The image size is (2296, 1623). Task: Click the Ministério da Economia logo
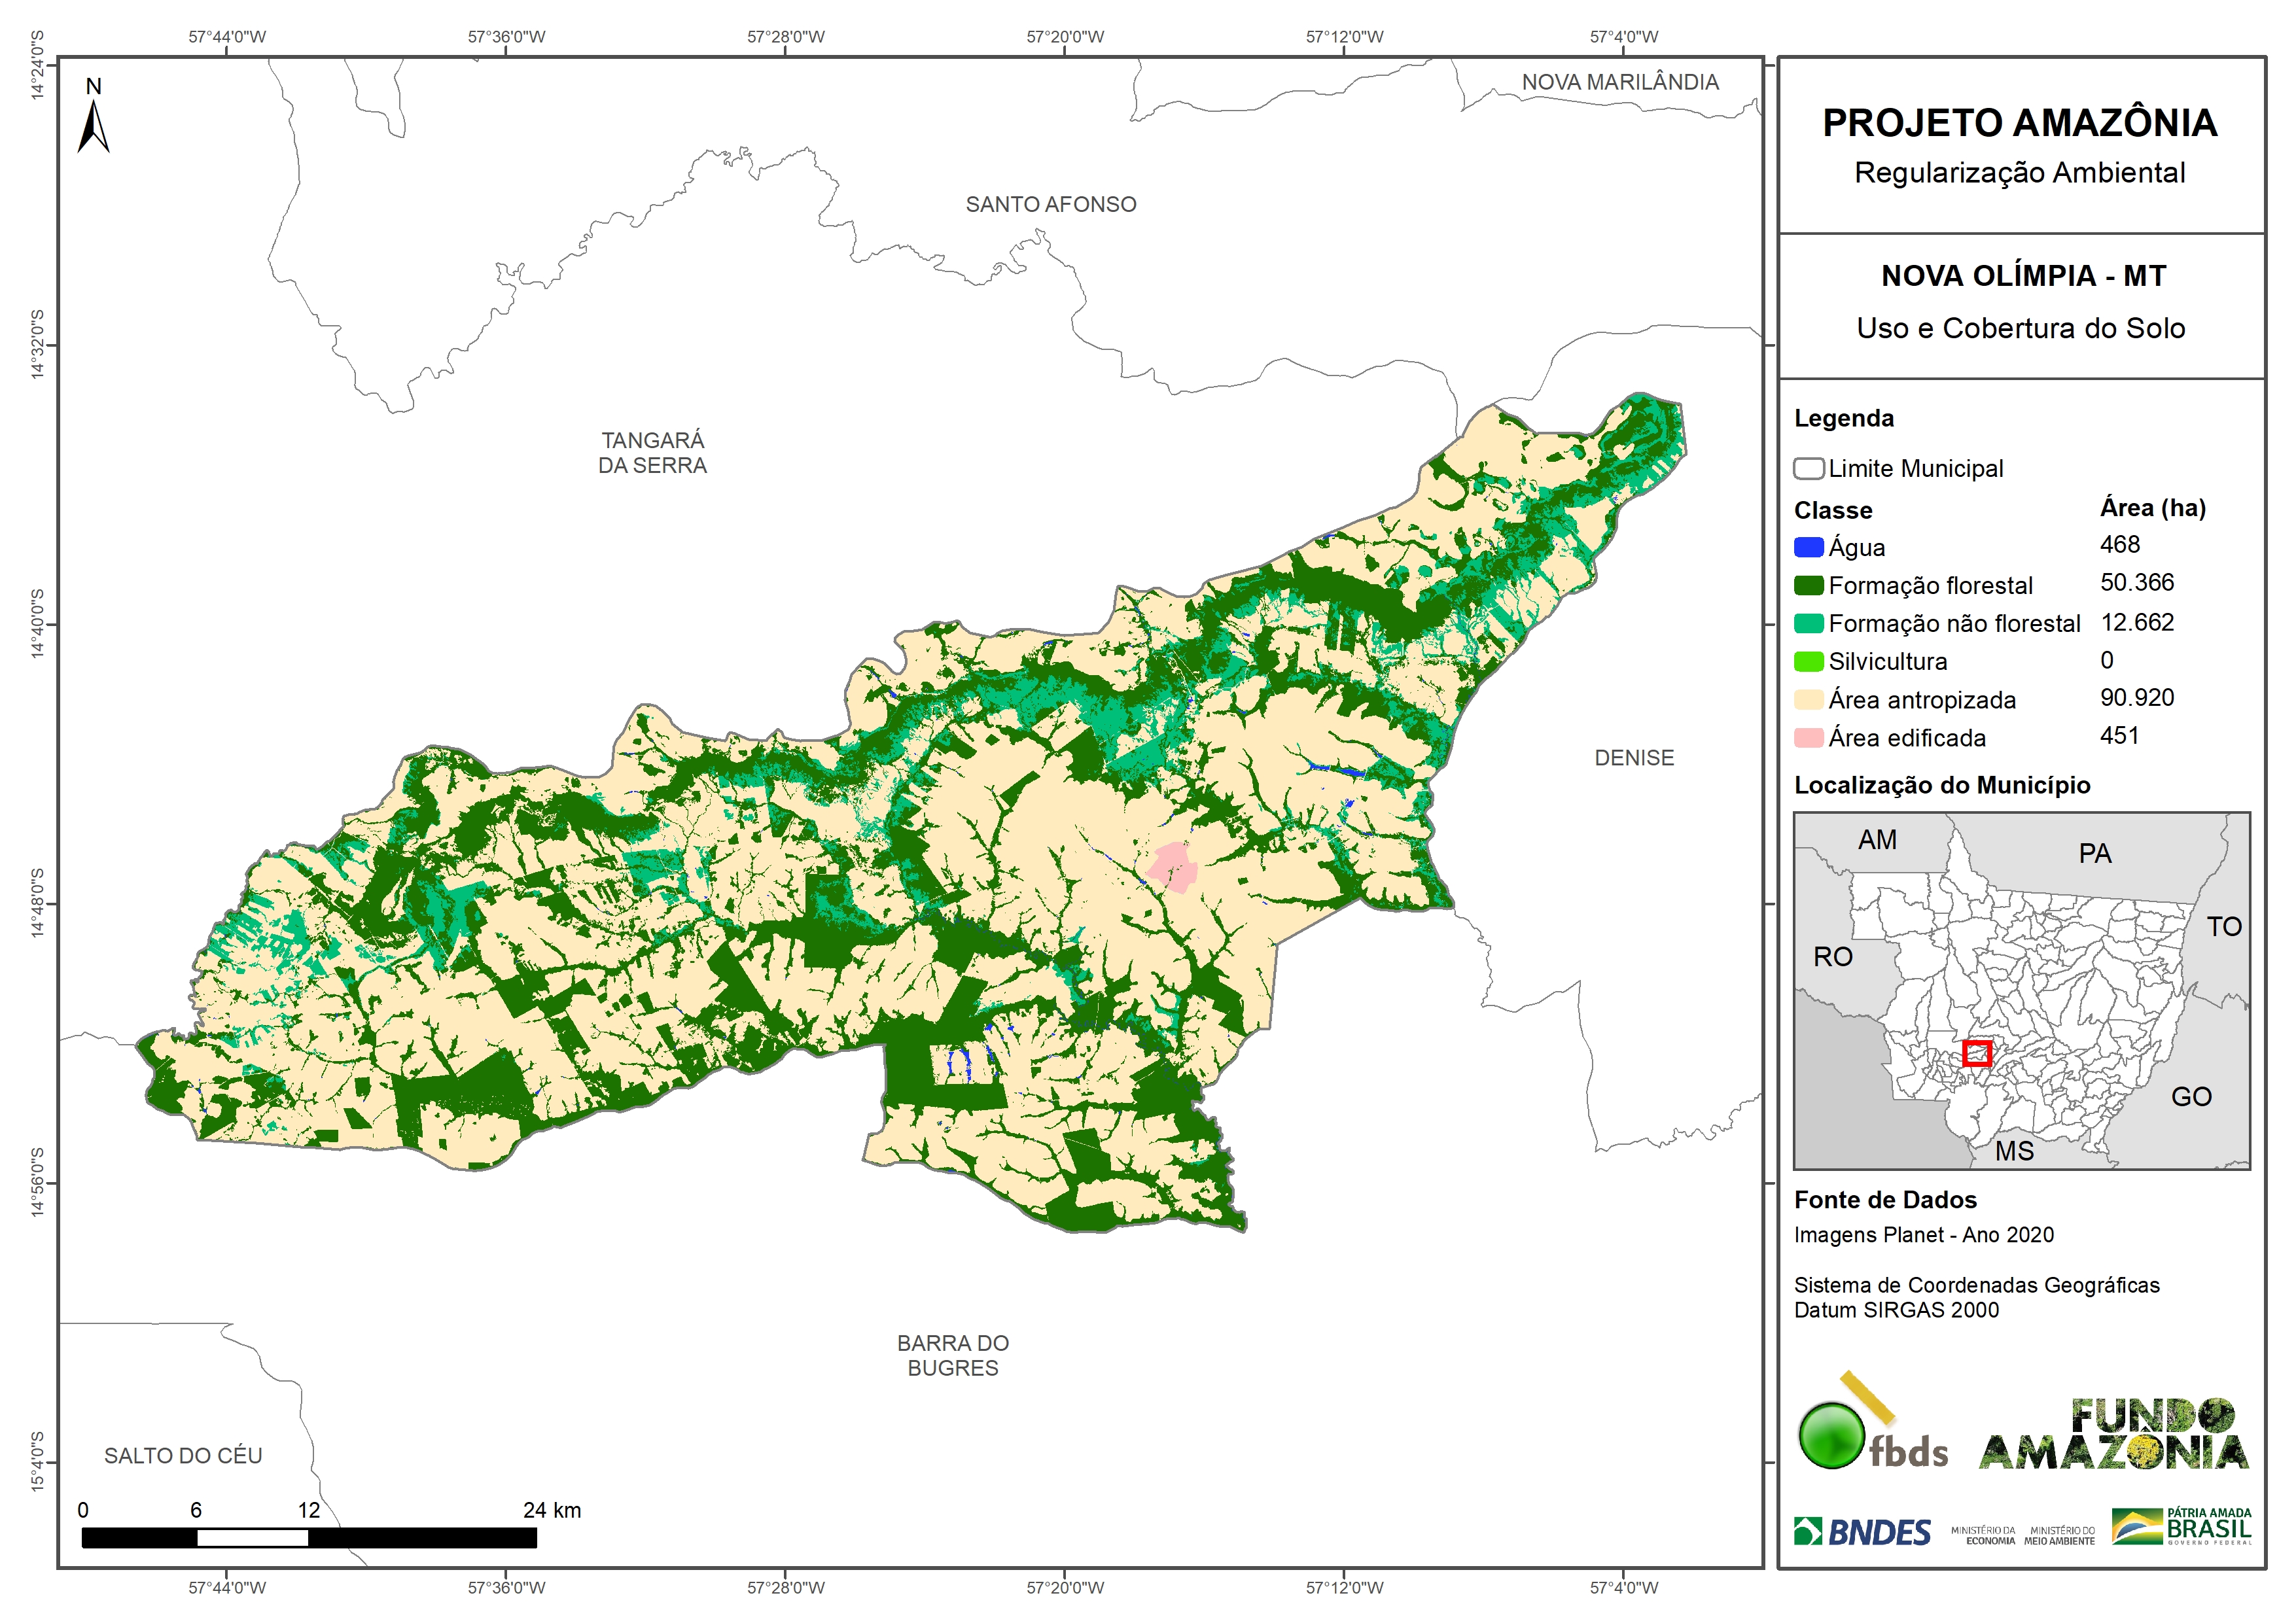coord(1983,1535)
